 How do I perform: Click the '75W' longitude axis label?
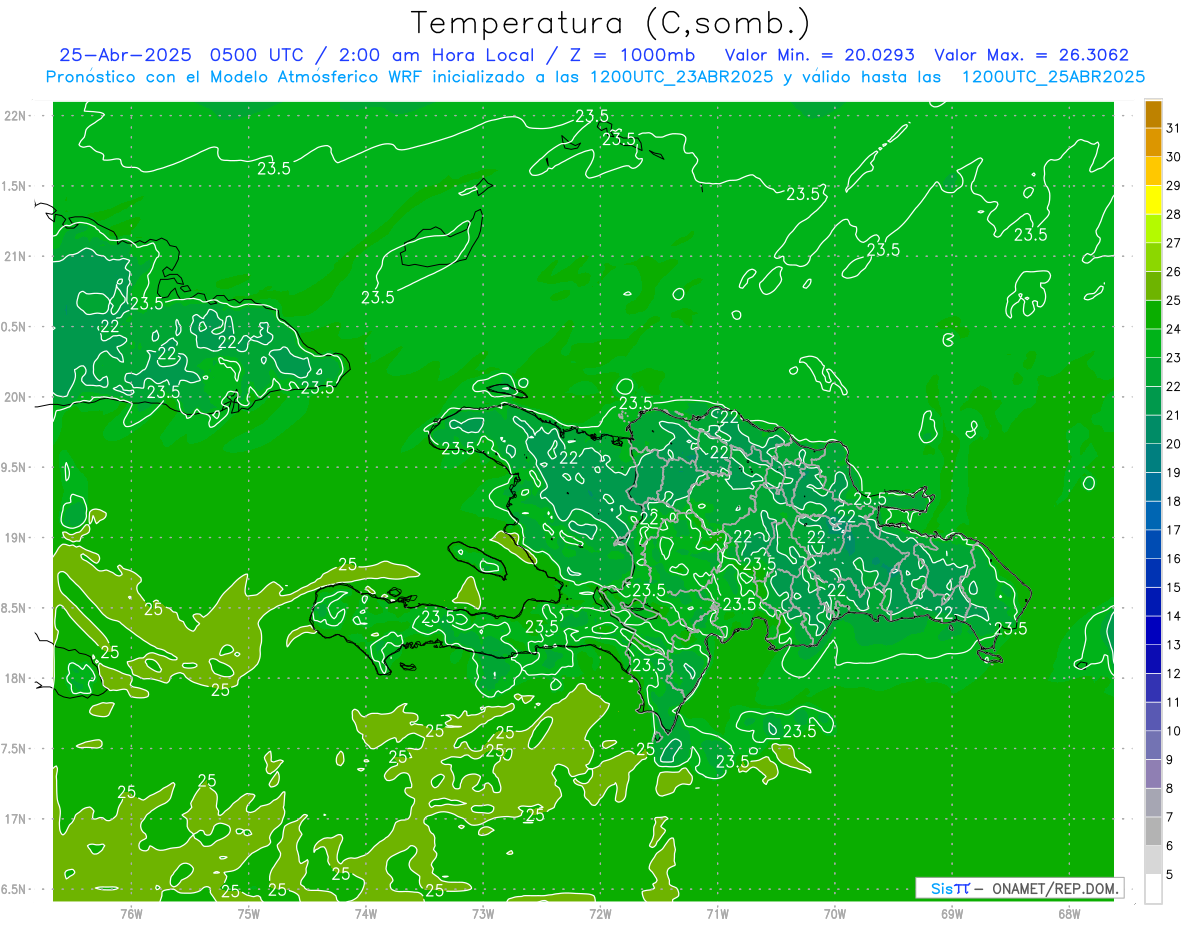(248, 913)
